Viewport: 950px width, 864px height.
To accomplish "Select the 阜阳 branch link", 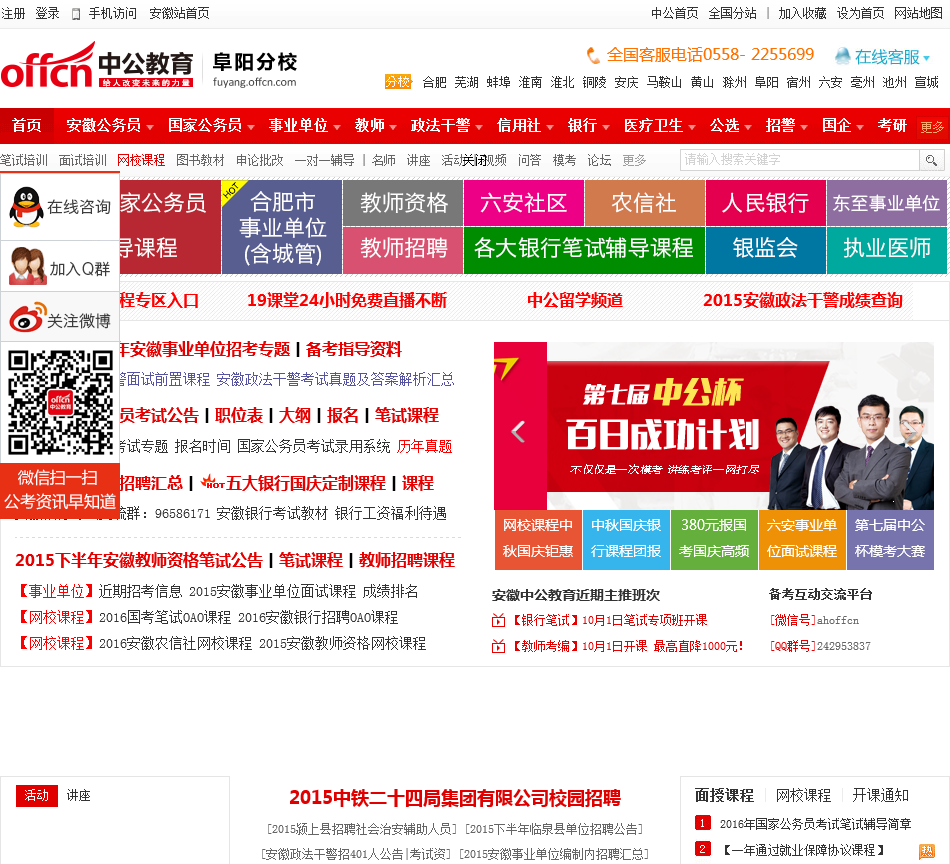I will point(766,82).
